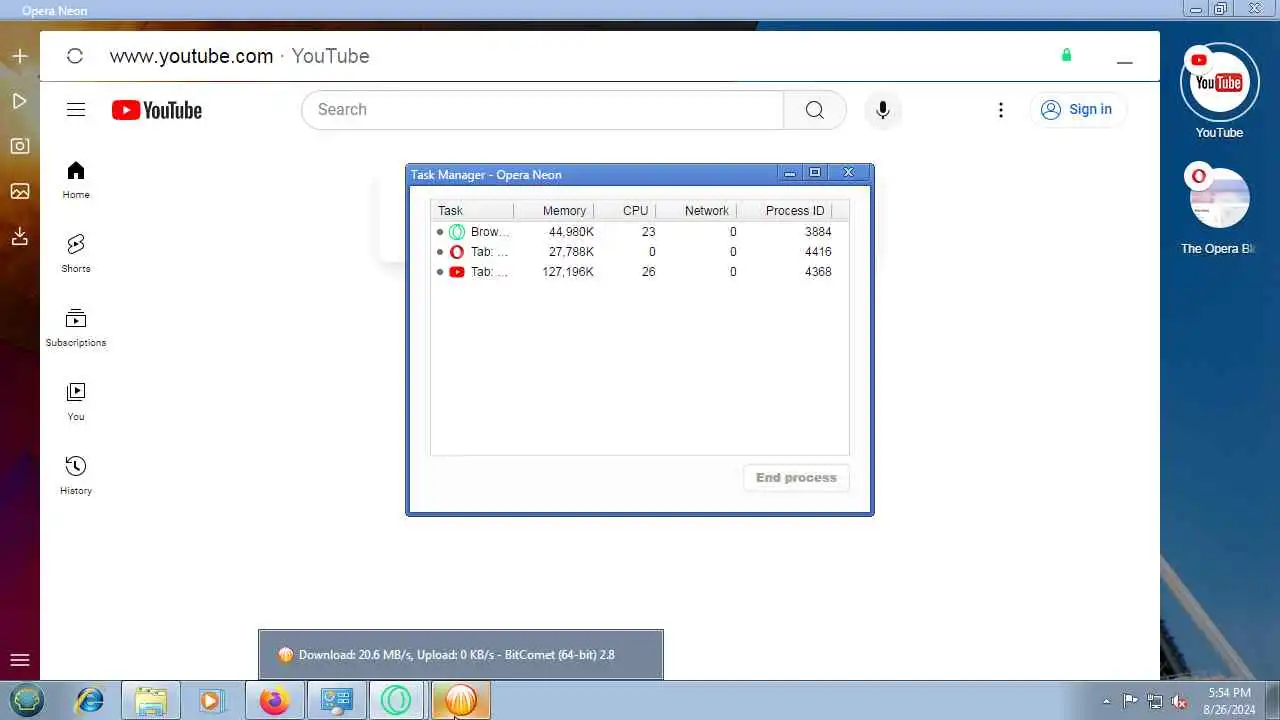Go to YouTube Home in sidebar
The height and width of the screenshot is (720, 1280).
tap(76, 181)
